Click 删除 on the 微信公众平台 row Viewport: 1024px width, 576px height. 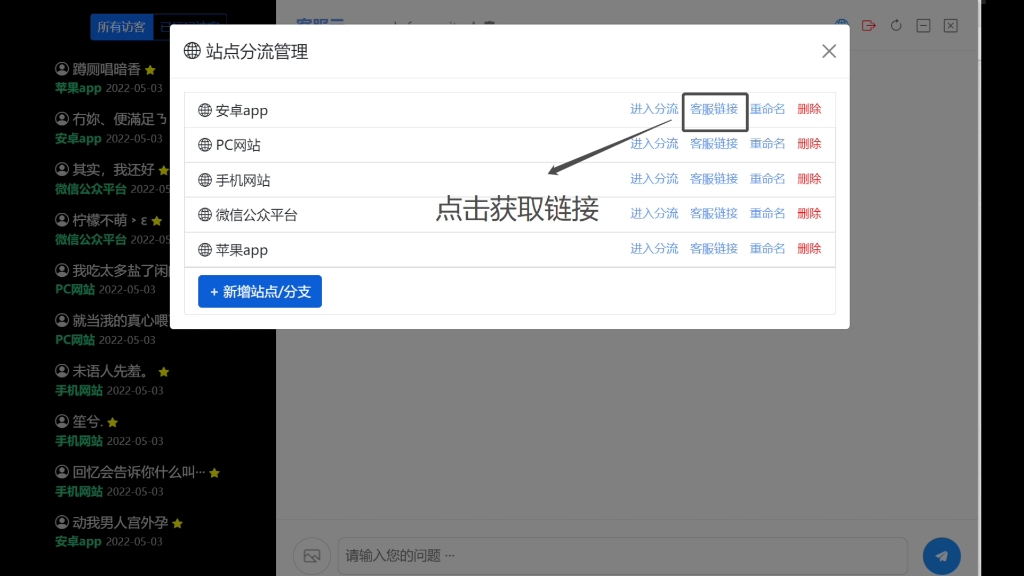(x=809, y=213)
